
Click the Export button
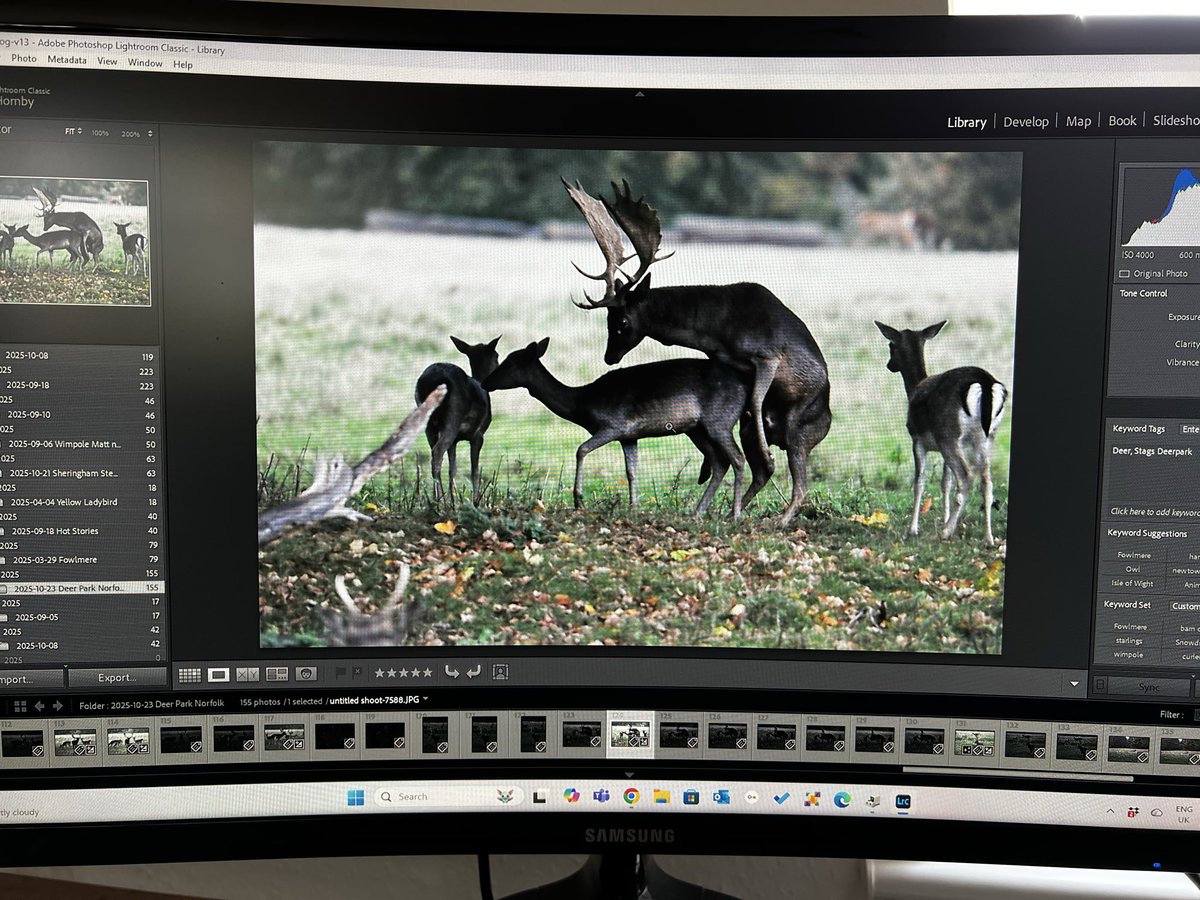click(x=117, y=677)
